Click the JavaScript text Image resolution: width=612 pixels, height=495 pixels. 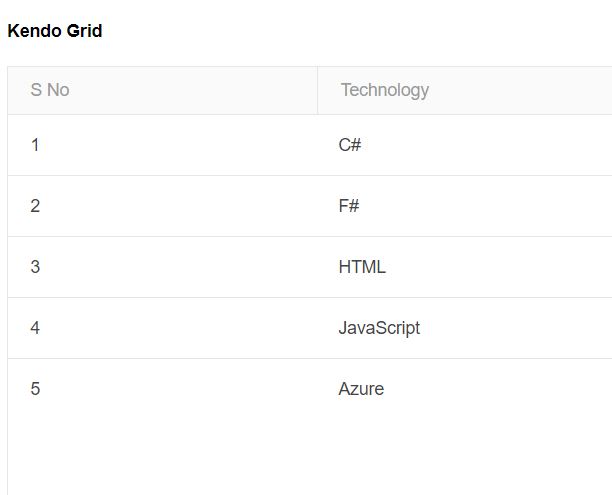click(x=379, y=328)
